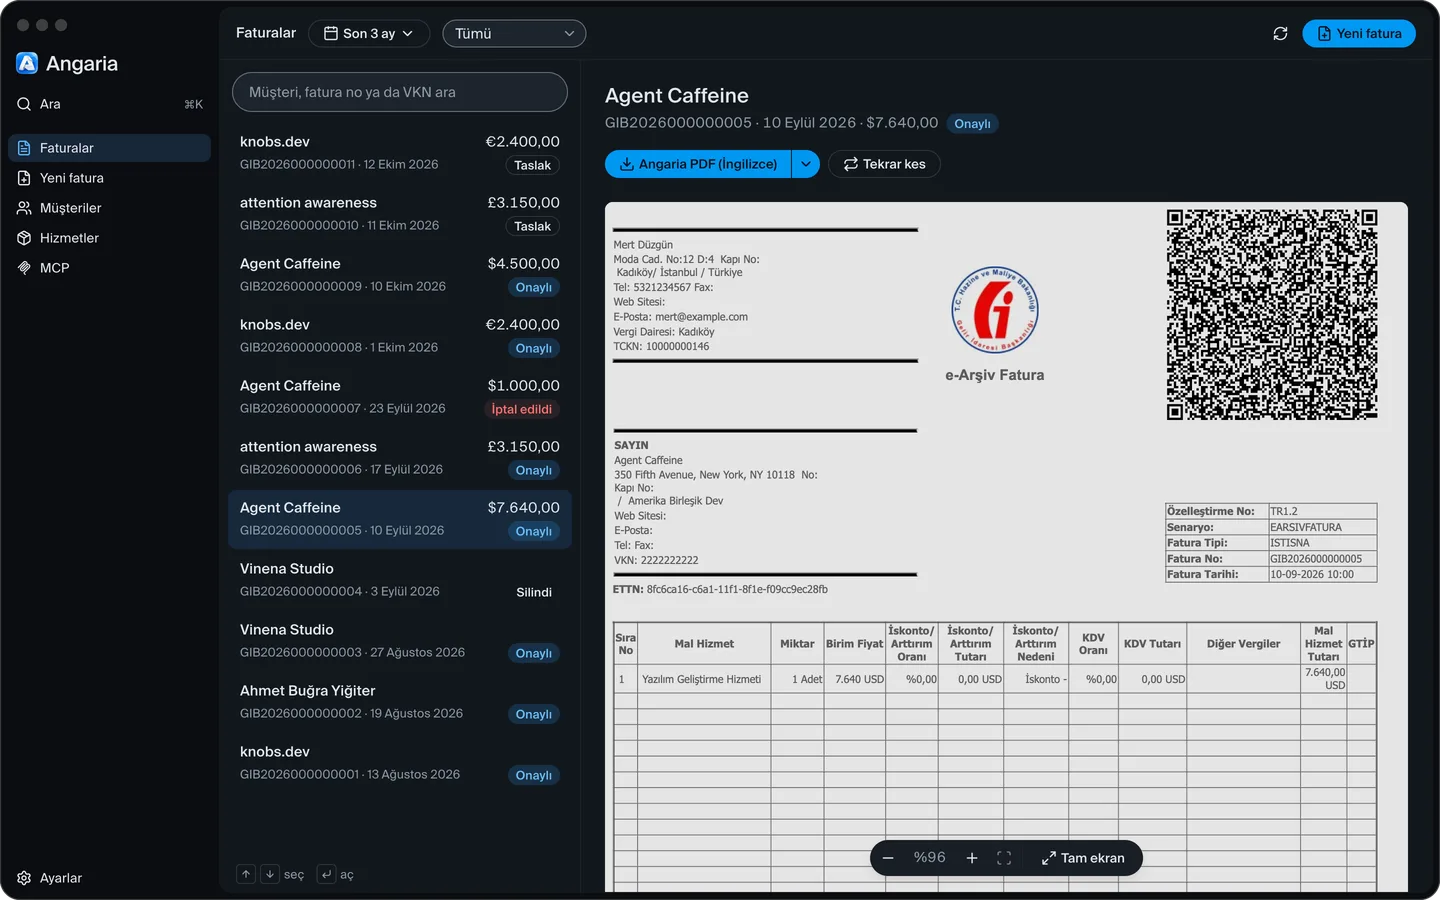Viewport: 1440px width, 900px height.
Task: Select the Vinena Studio Silindi invoice
Action: tap(400, 580)
